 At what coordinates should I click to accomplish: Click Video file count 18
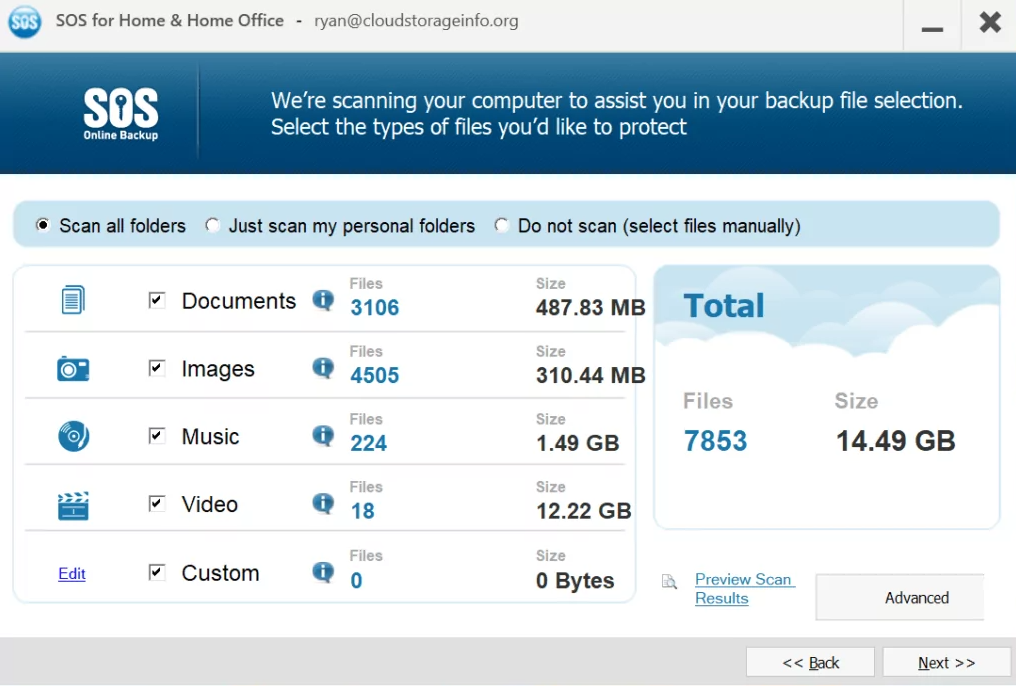pyautogui.click(x=363, y=511)
